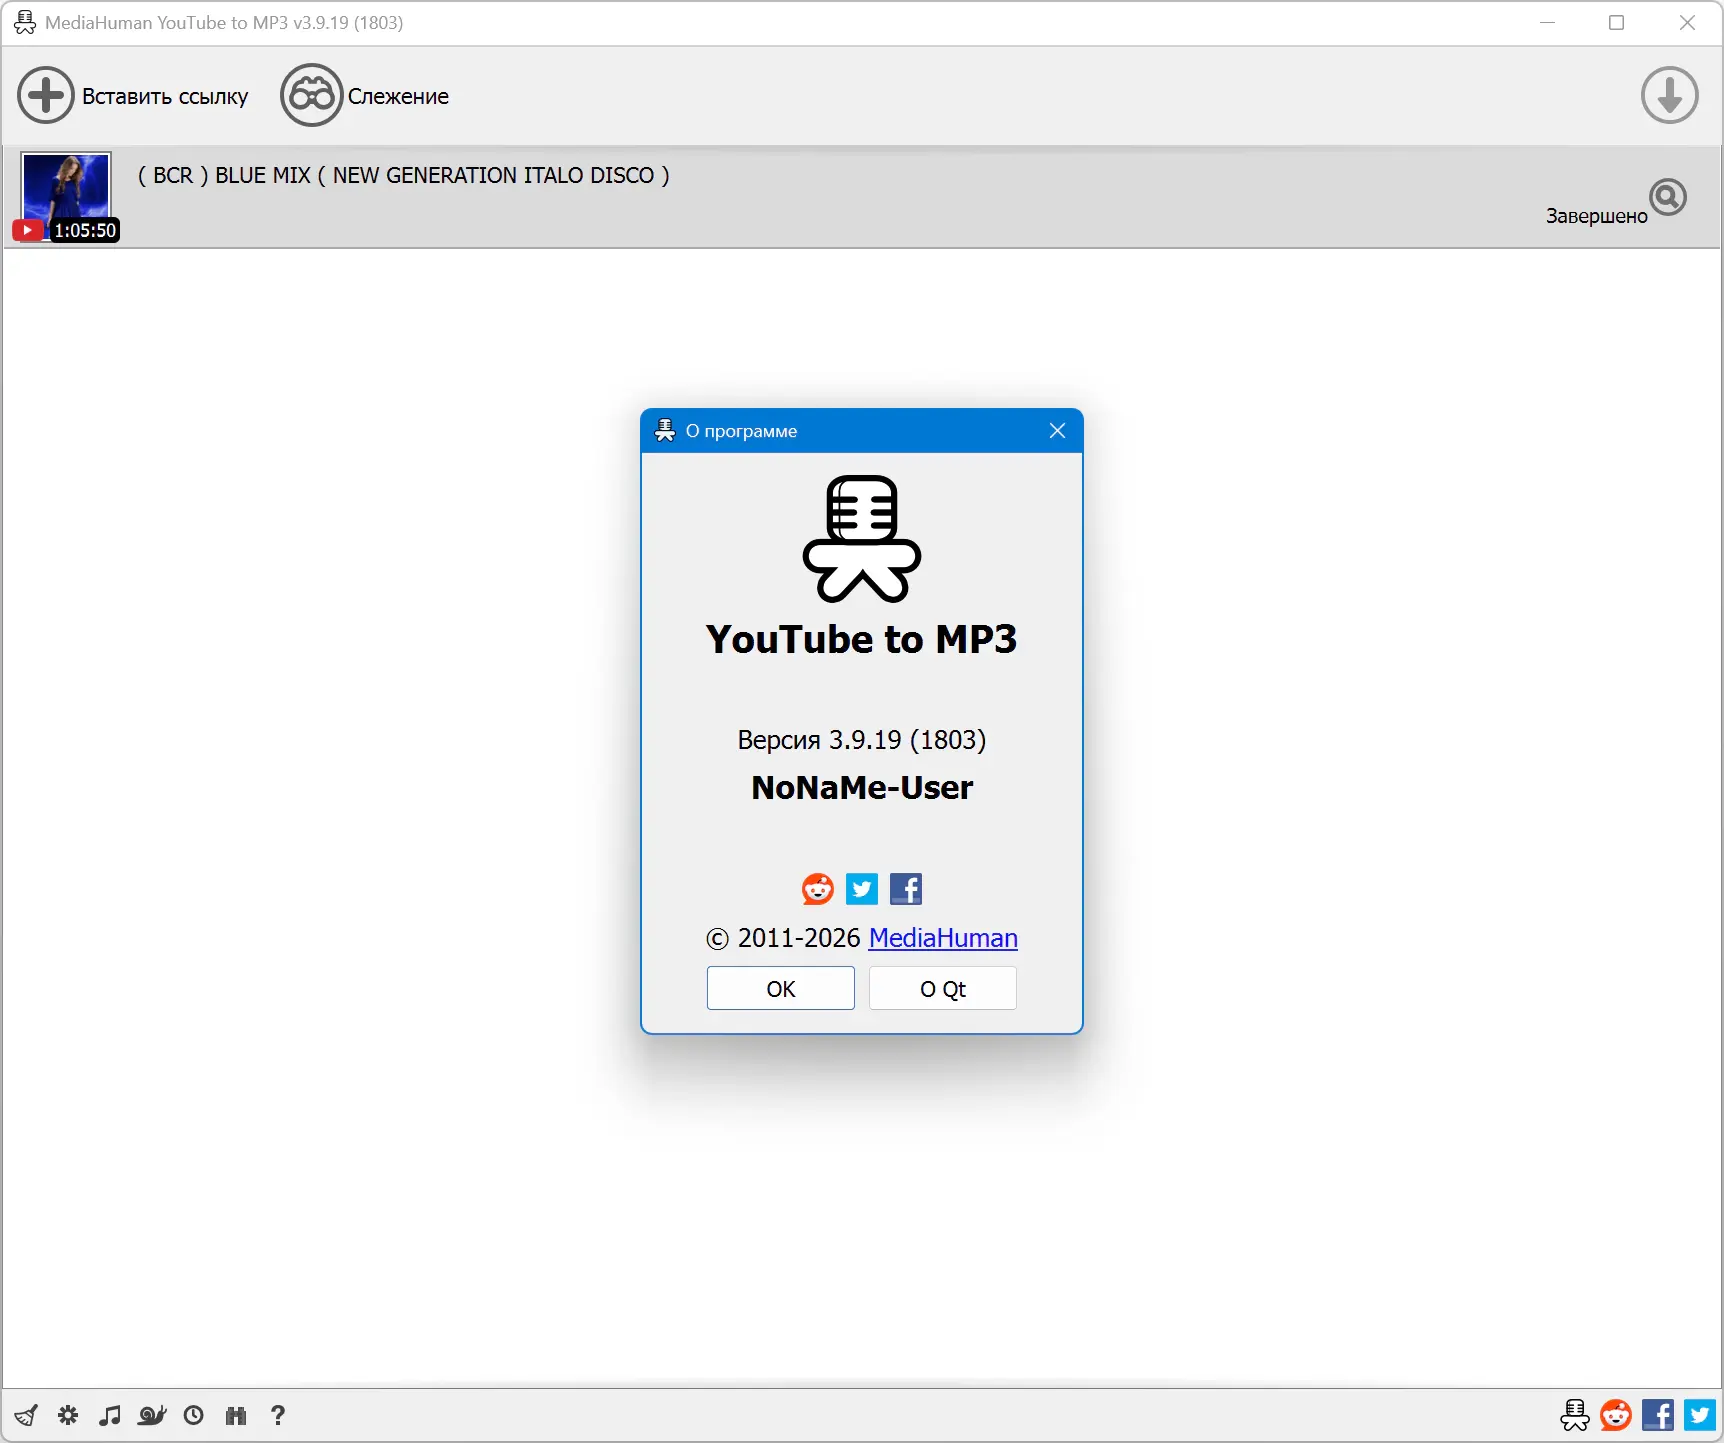Click the app icon in the main title bar
The height and width of the screenshot is (1443, 1724).
click(x=25, y=23)
